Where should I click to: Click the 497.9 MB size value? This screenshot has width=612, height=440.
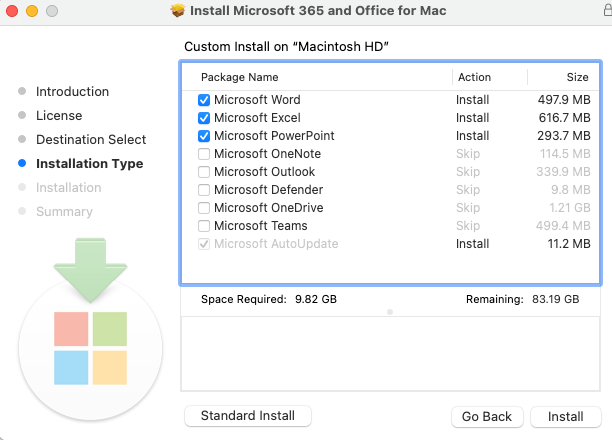tap(564, 100)
